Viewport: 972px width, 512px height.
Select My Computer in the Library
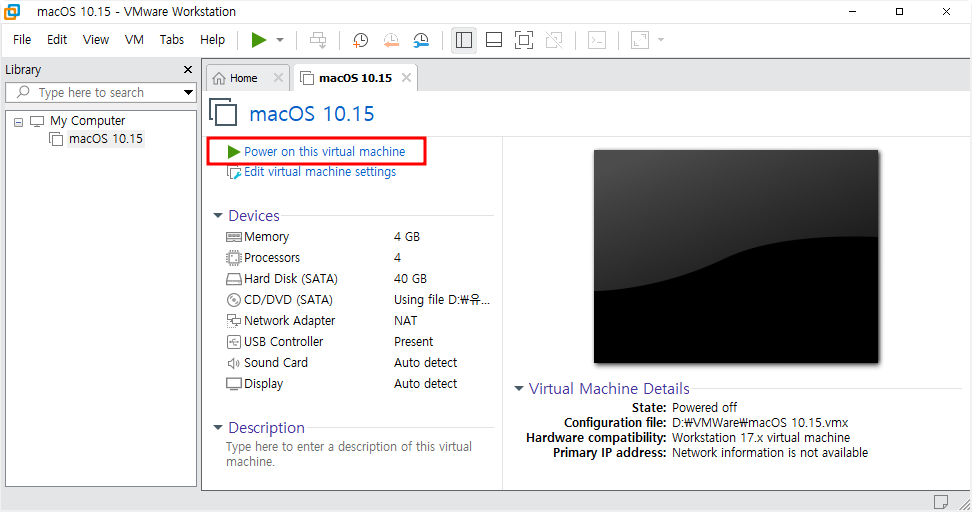(87, 121)
